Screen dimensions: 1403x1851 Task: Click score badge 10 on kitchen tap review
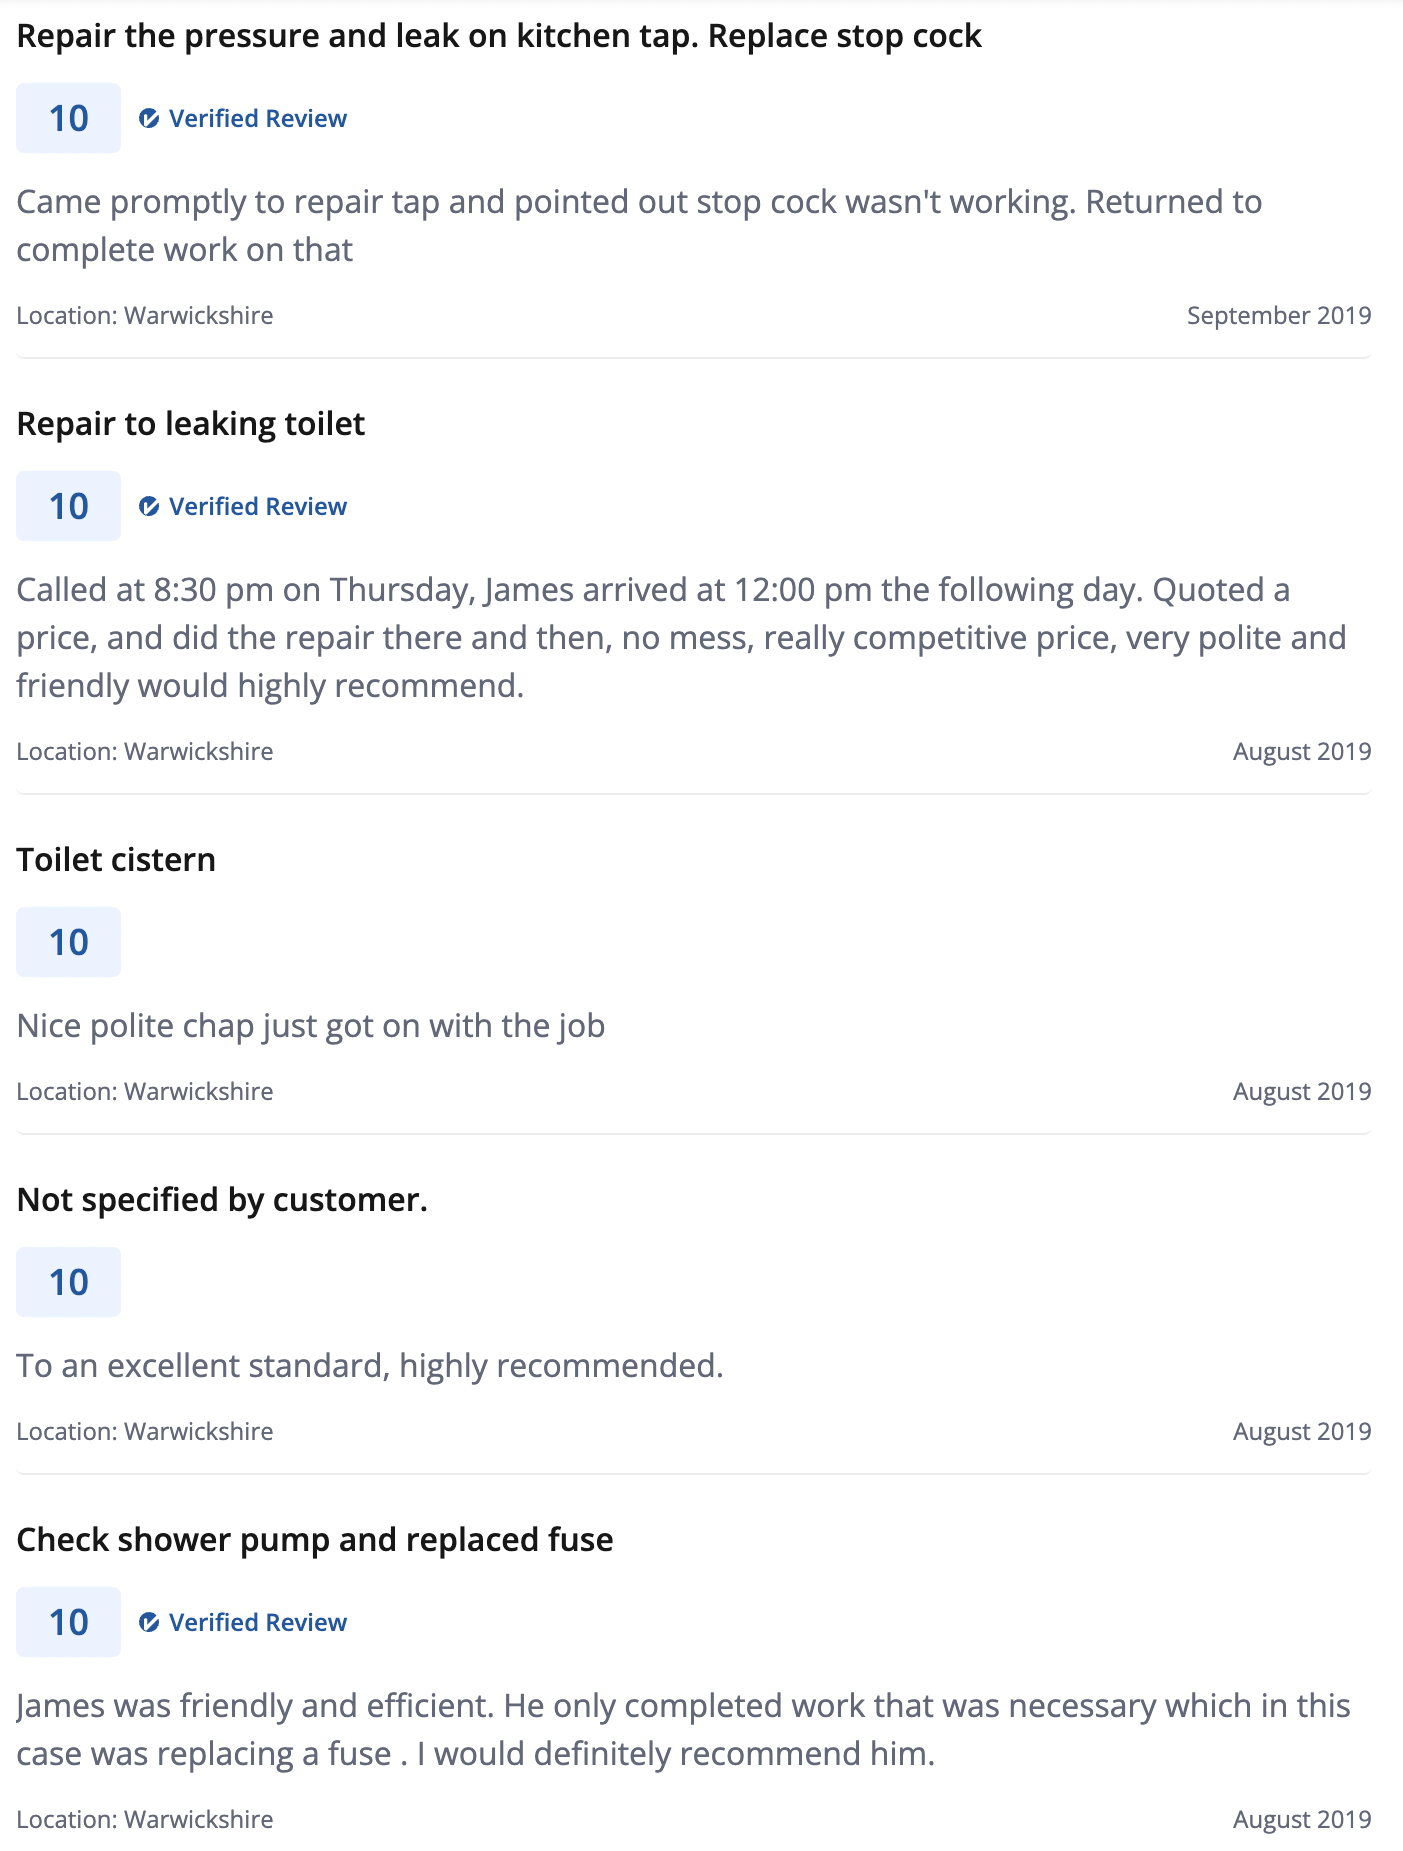68,118
